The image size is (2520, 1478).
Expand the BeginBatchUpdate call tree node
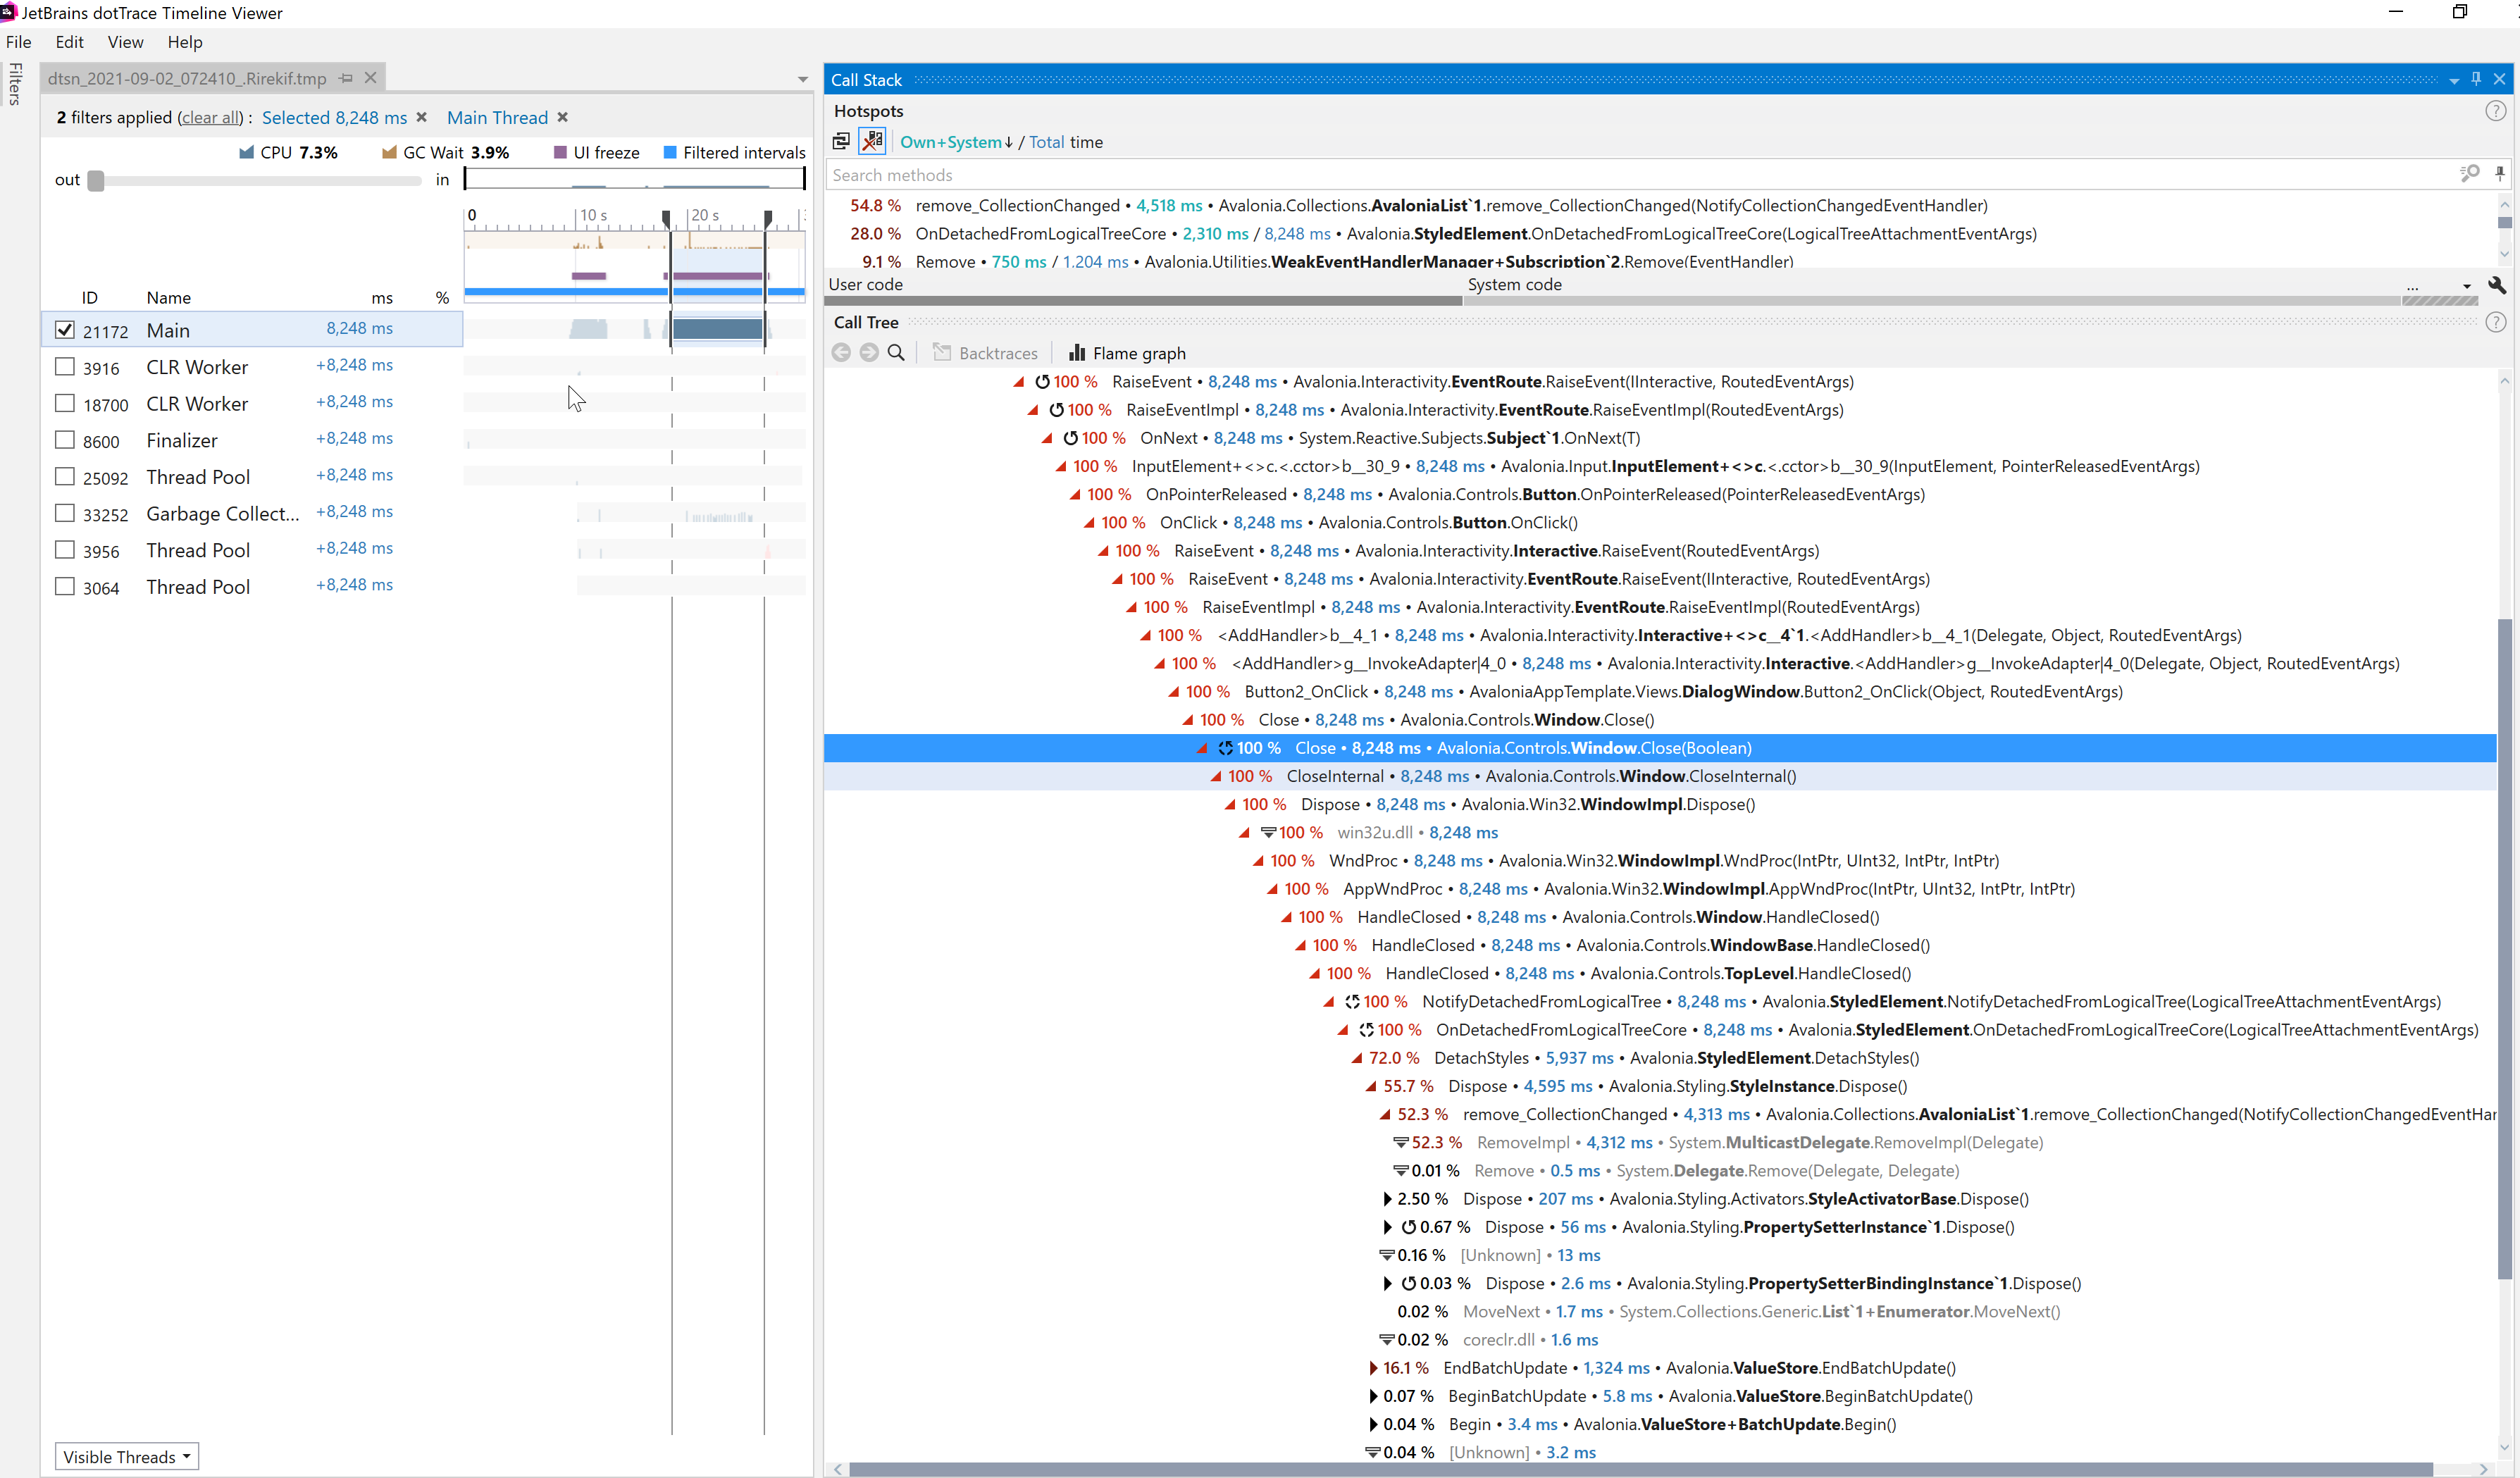coord(1373,1396)
